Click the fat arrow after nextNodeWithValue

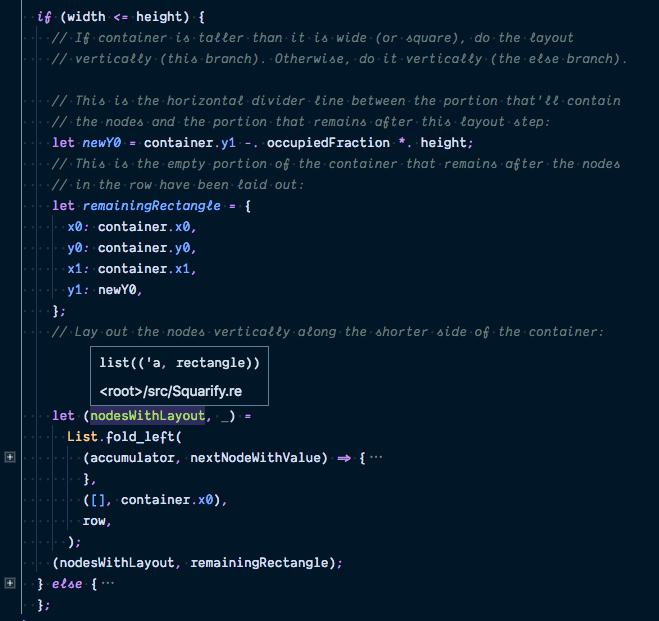344,458
